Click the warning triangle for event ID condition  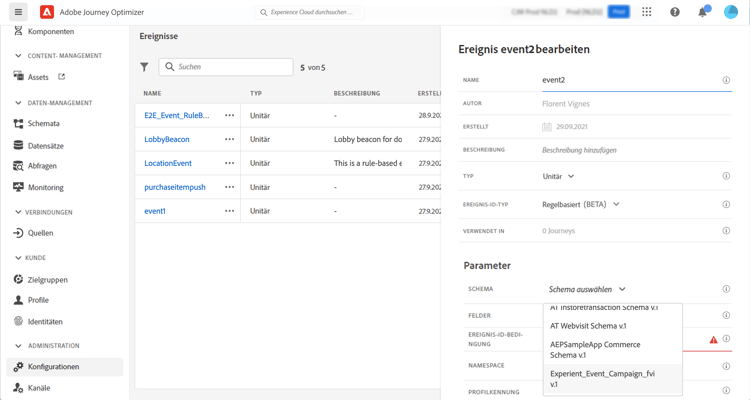click(713, 340)
